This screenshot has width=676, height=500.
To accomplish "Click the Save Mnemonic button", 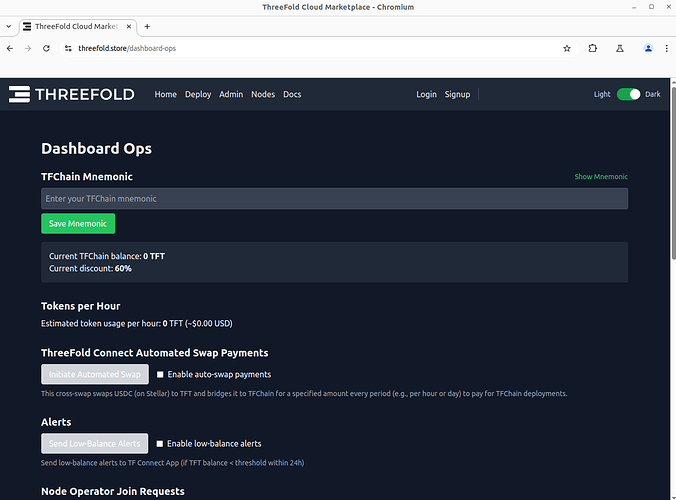I will (x=78, y=224).
